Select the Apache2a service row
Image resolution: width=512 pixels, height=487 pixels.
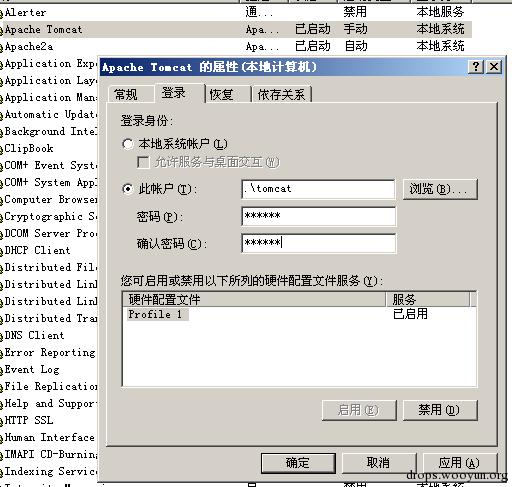point(236,46)
